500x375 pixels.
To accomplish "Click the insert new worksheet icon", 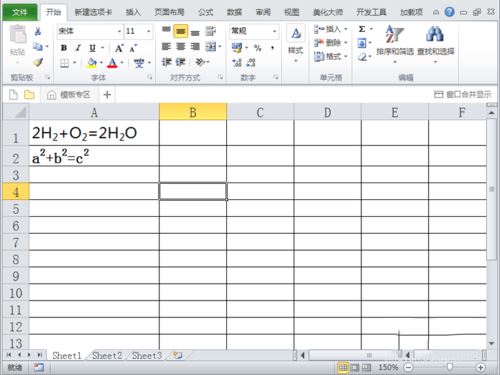I will pyautogui.click(x=178, y=356).
